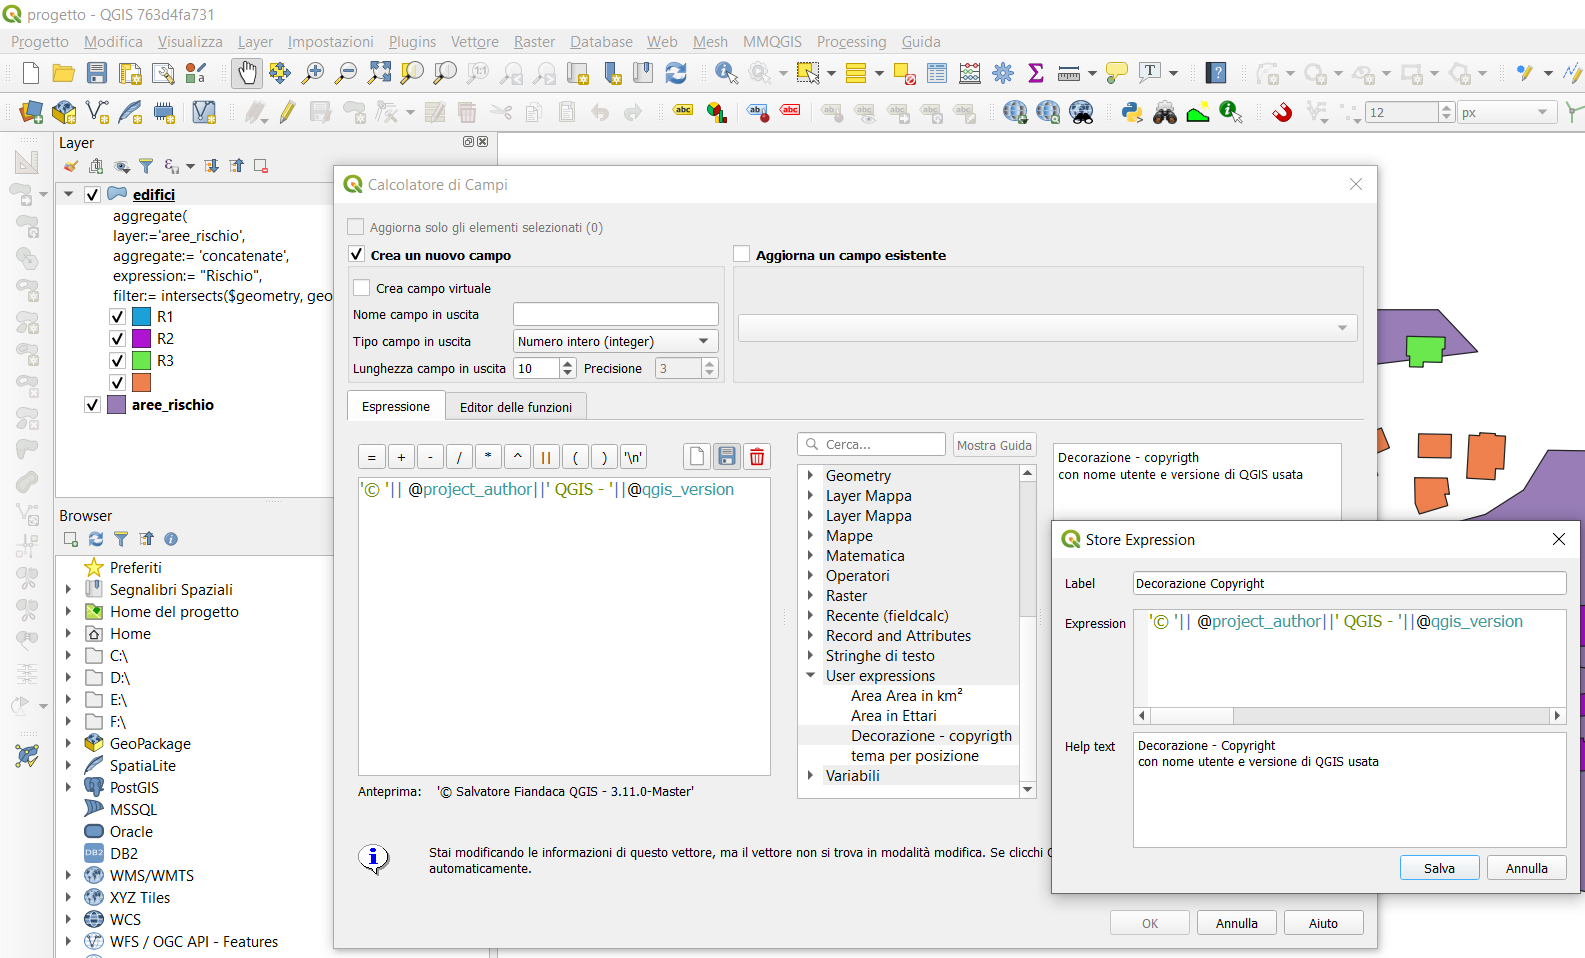The image size is (1585, 958).
Task: Click the Browser panel refresh icon
Action: coord(96,539)
